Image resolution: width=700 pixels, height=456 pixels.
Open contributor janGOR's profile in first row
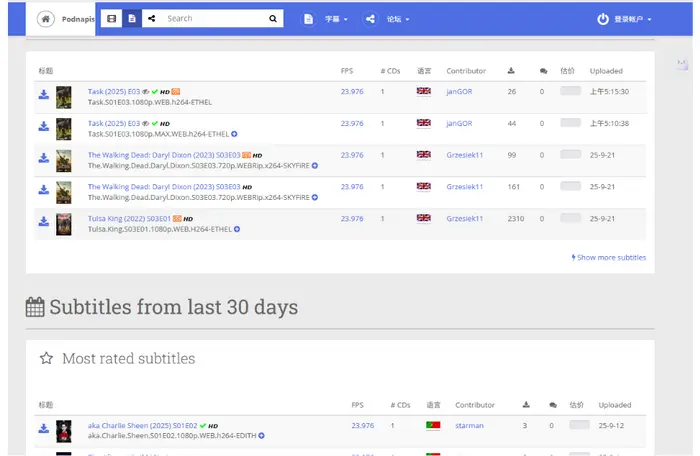pyautogui.click(x=459, y=92)
